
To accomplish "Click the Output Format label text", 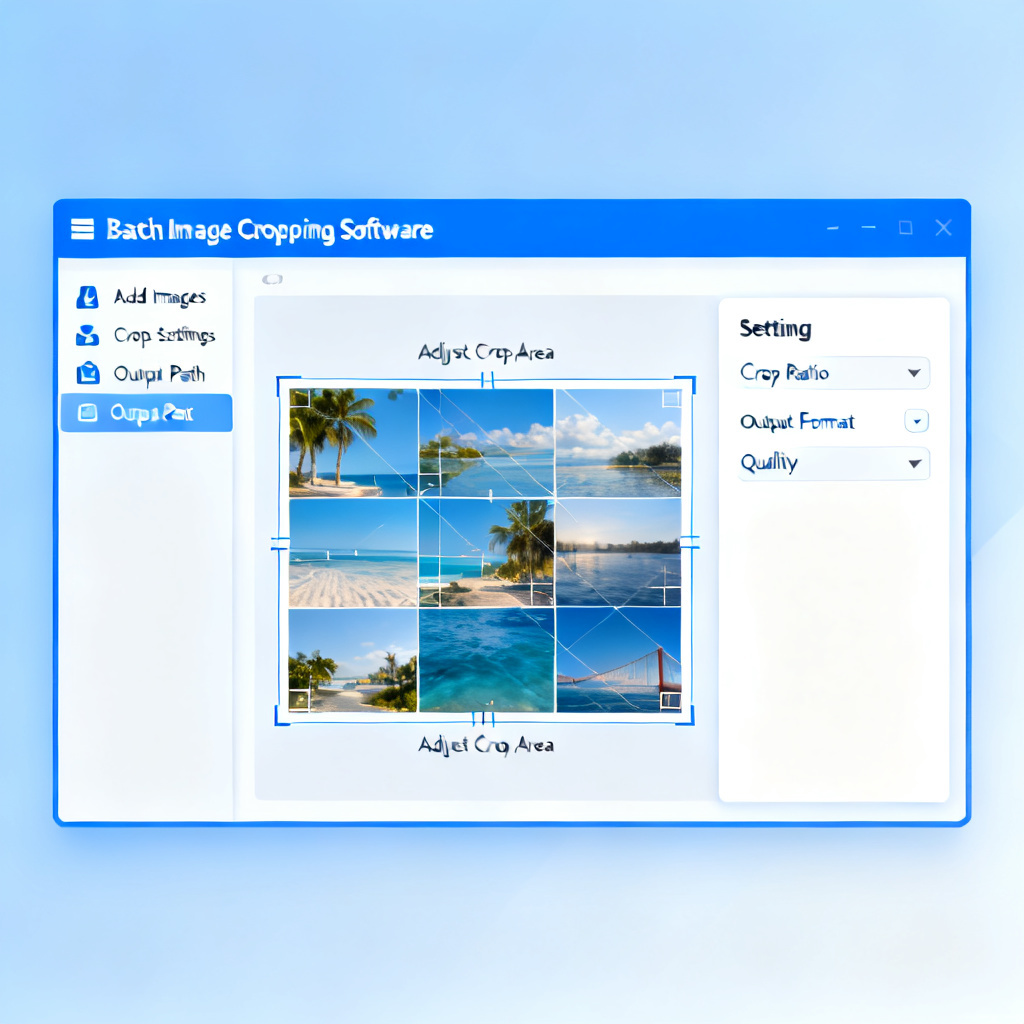I will (797, 422).
